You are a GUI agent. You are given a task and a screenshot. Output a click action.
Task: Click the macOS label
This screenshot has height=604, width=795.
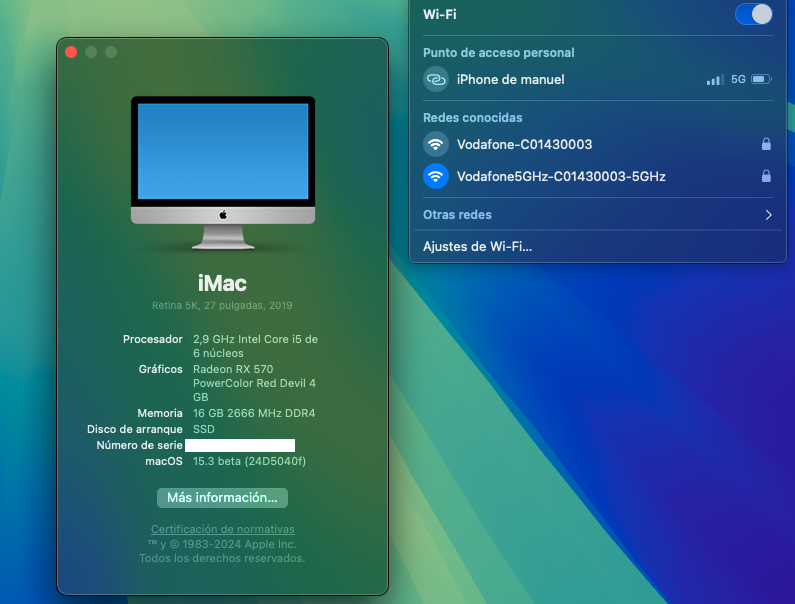(x=164, y=461)
